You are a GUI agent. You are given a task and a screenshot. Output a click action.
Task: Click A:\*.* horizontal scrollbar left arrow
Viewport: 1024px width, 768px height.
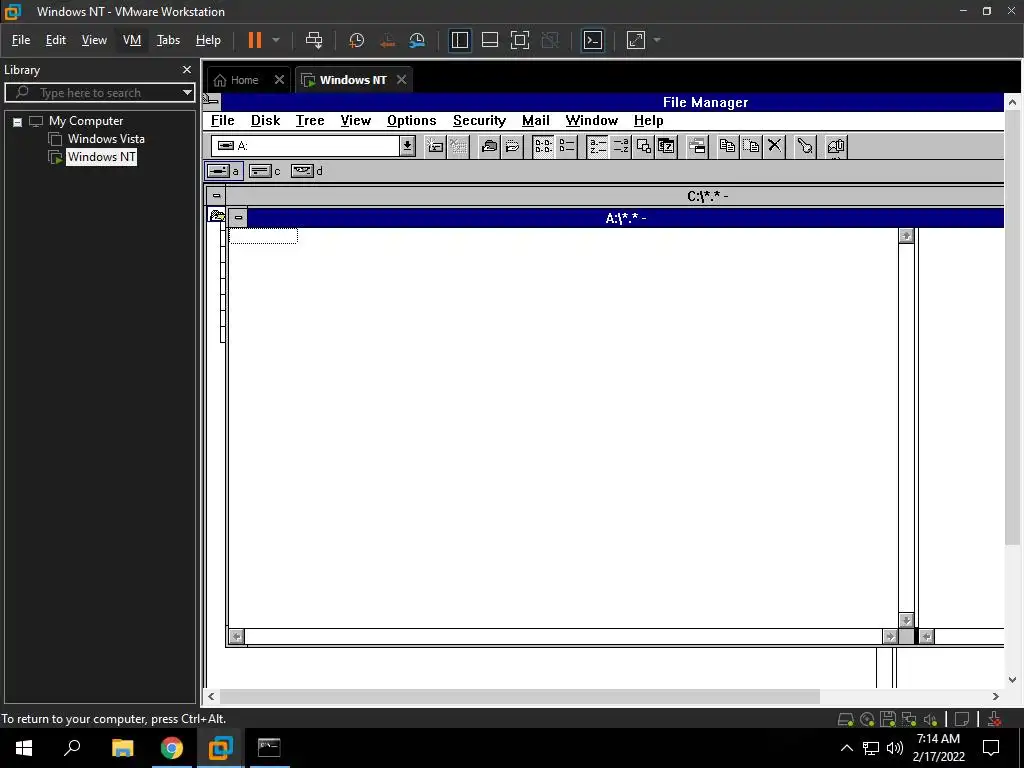pos(236,636)
